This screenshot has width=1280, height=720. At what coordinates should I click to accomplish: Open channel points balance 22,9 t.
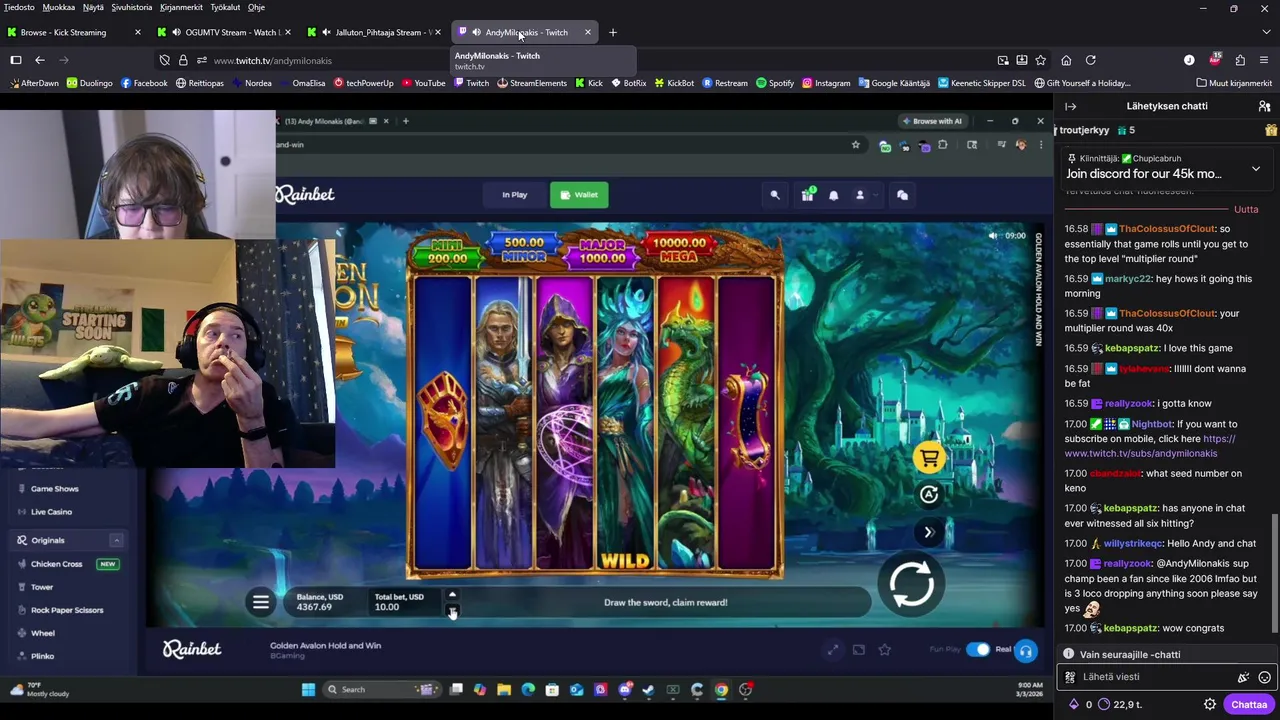(x=1121, y=704)
